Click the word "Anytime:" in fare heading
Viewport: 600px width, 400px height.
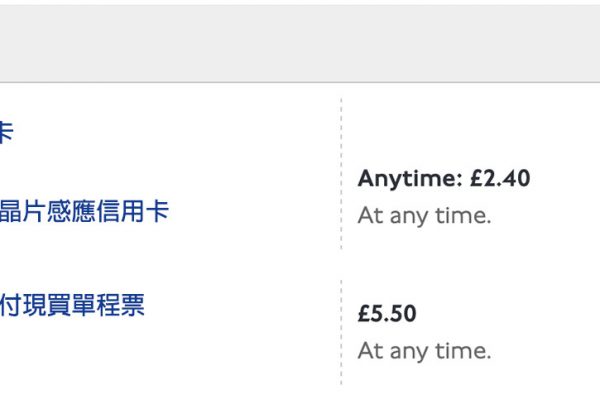408,179
